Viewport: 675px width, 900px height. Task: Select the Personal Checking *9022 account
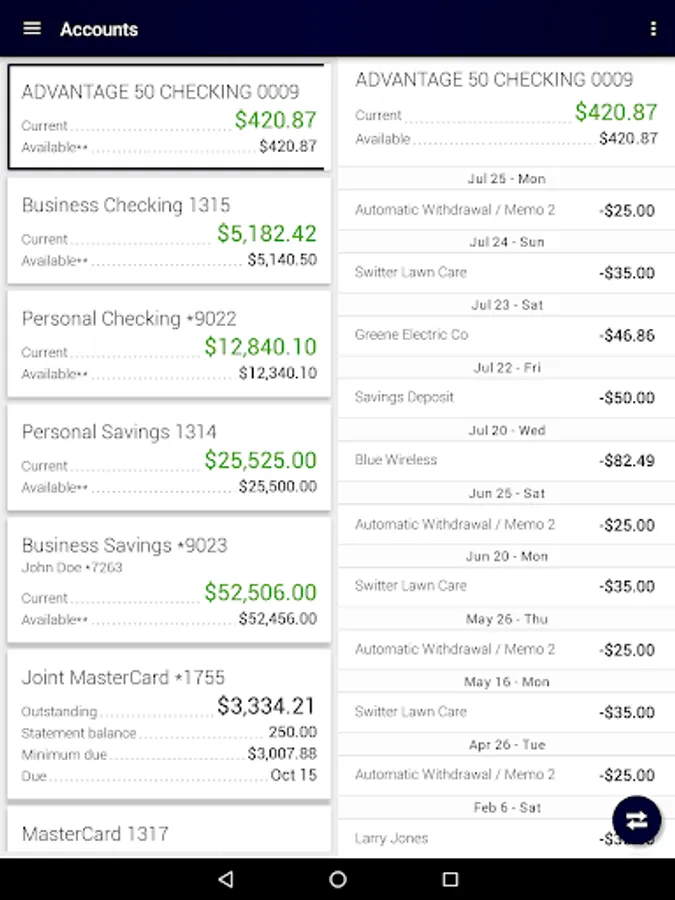tap(169, 344)
